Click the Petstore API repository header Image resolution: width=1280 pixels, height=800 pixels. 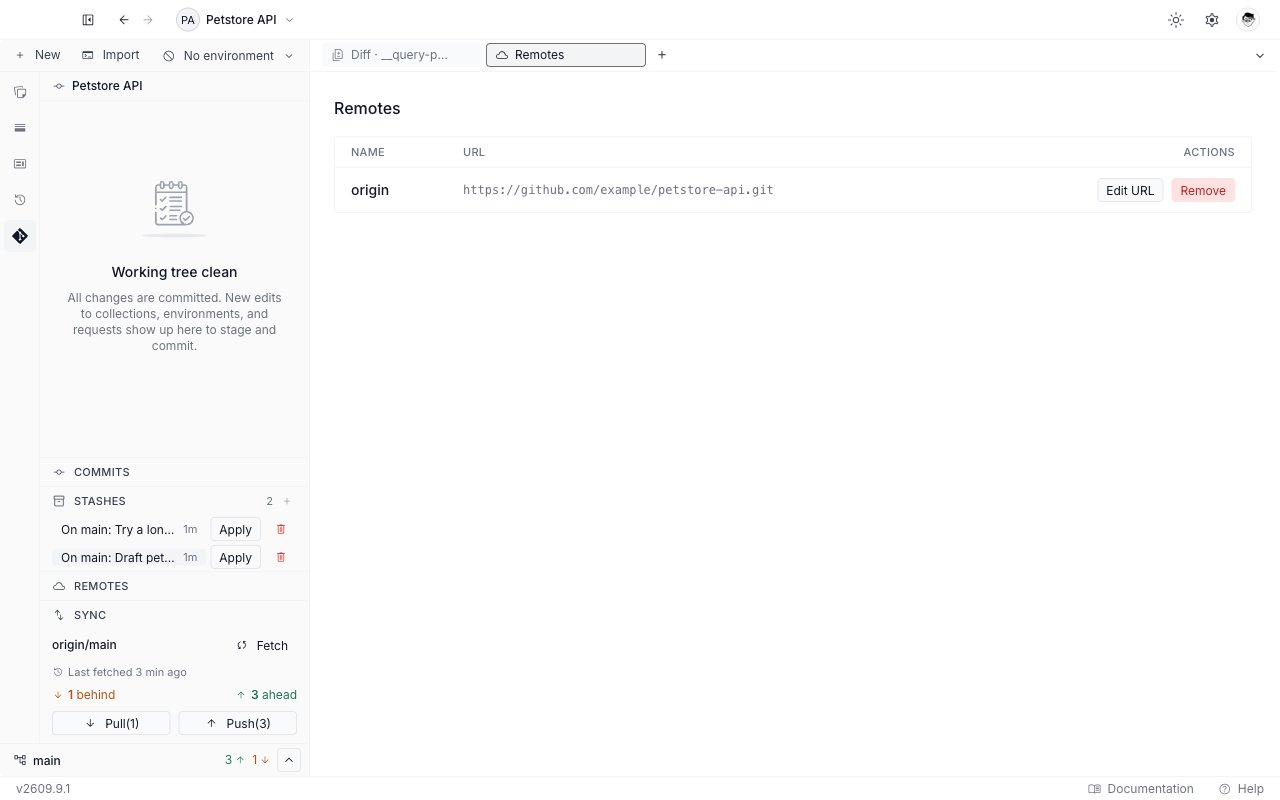174,86
